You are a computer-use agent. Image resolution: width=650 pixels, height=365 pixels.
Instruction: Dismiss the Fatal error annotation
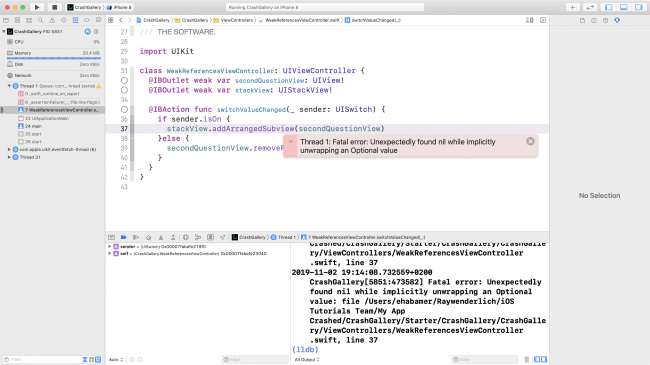coord(530,141)
